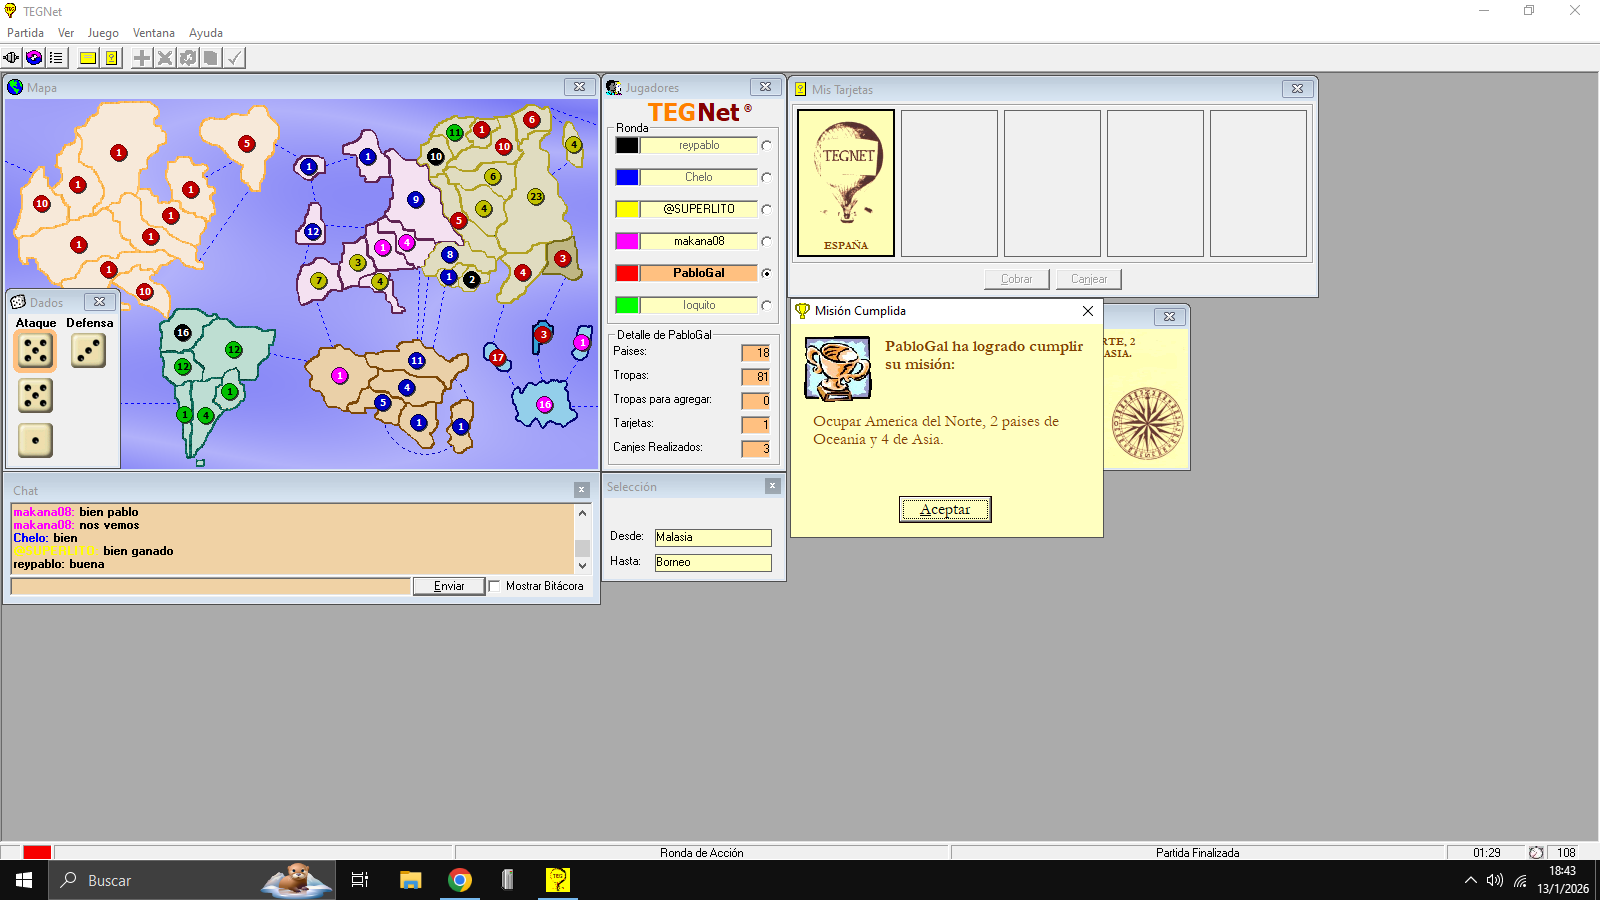This screenshot has width=1600, height=900.
Task: Open the Partida menu
Action: coord(25,33)
